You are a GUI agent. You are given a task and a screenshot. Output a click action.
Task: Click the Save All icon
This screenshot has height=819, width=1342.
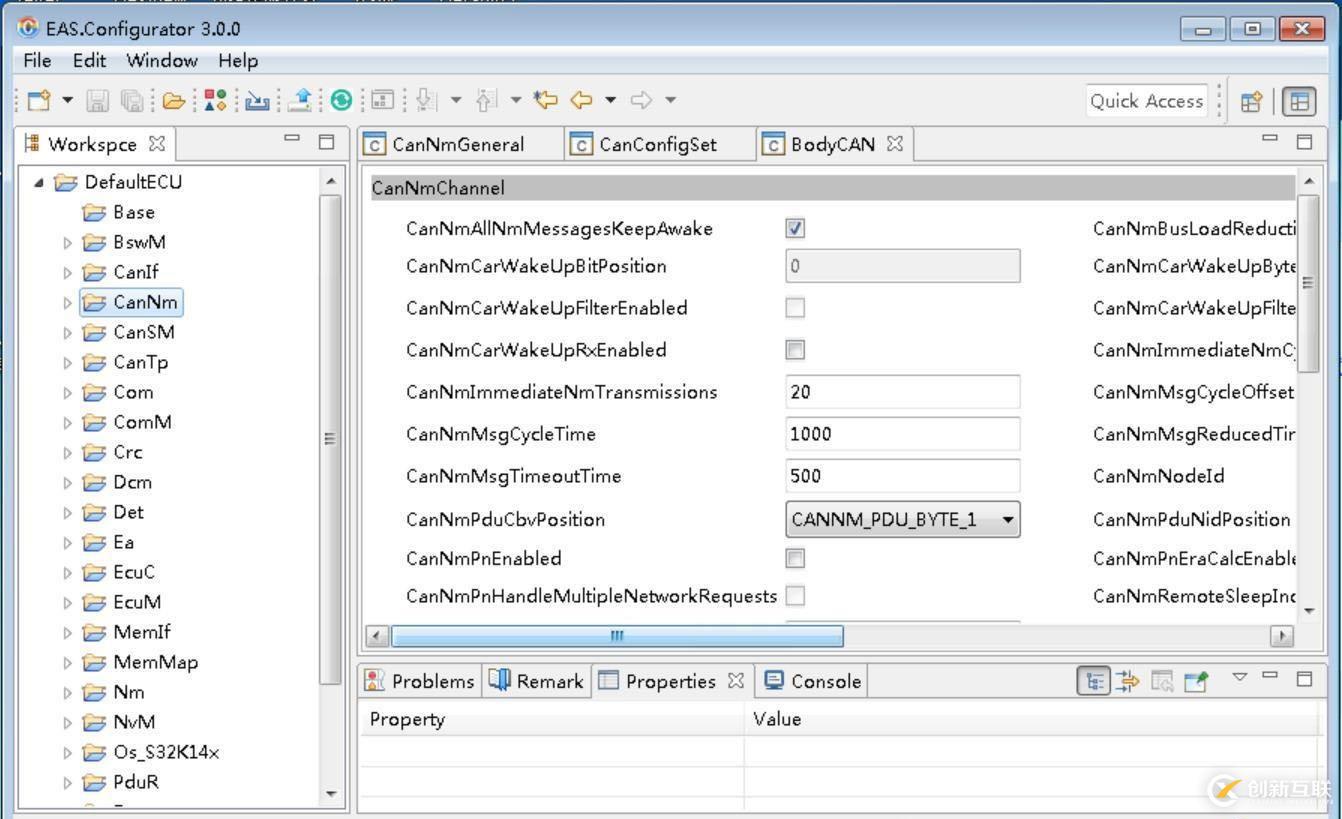tap(130, 100)
